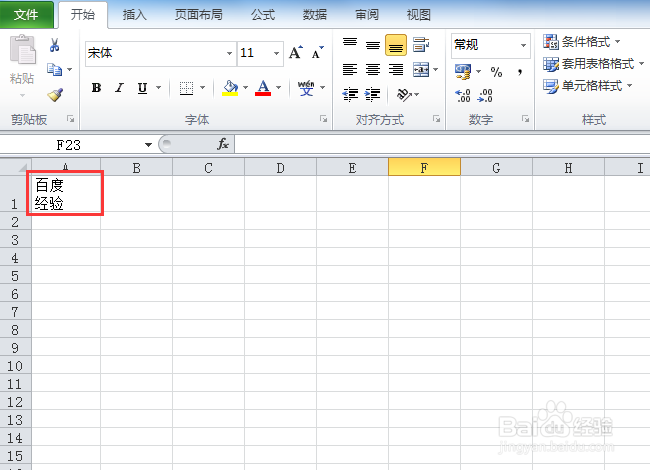Open borders dropdown arrow
Image resolution: width=650 pixels, height=470 pixels.
(x=203, y=87)
